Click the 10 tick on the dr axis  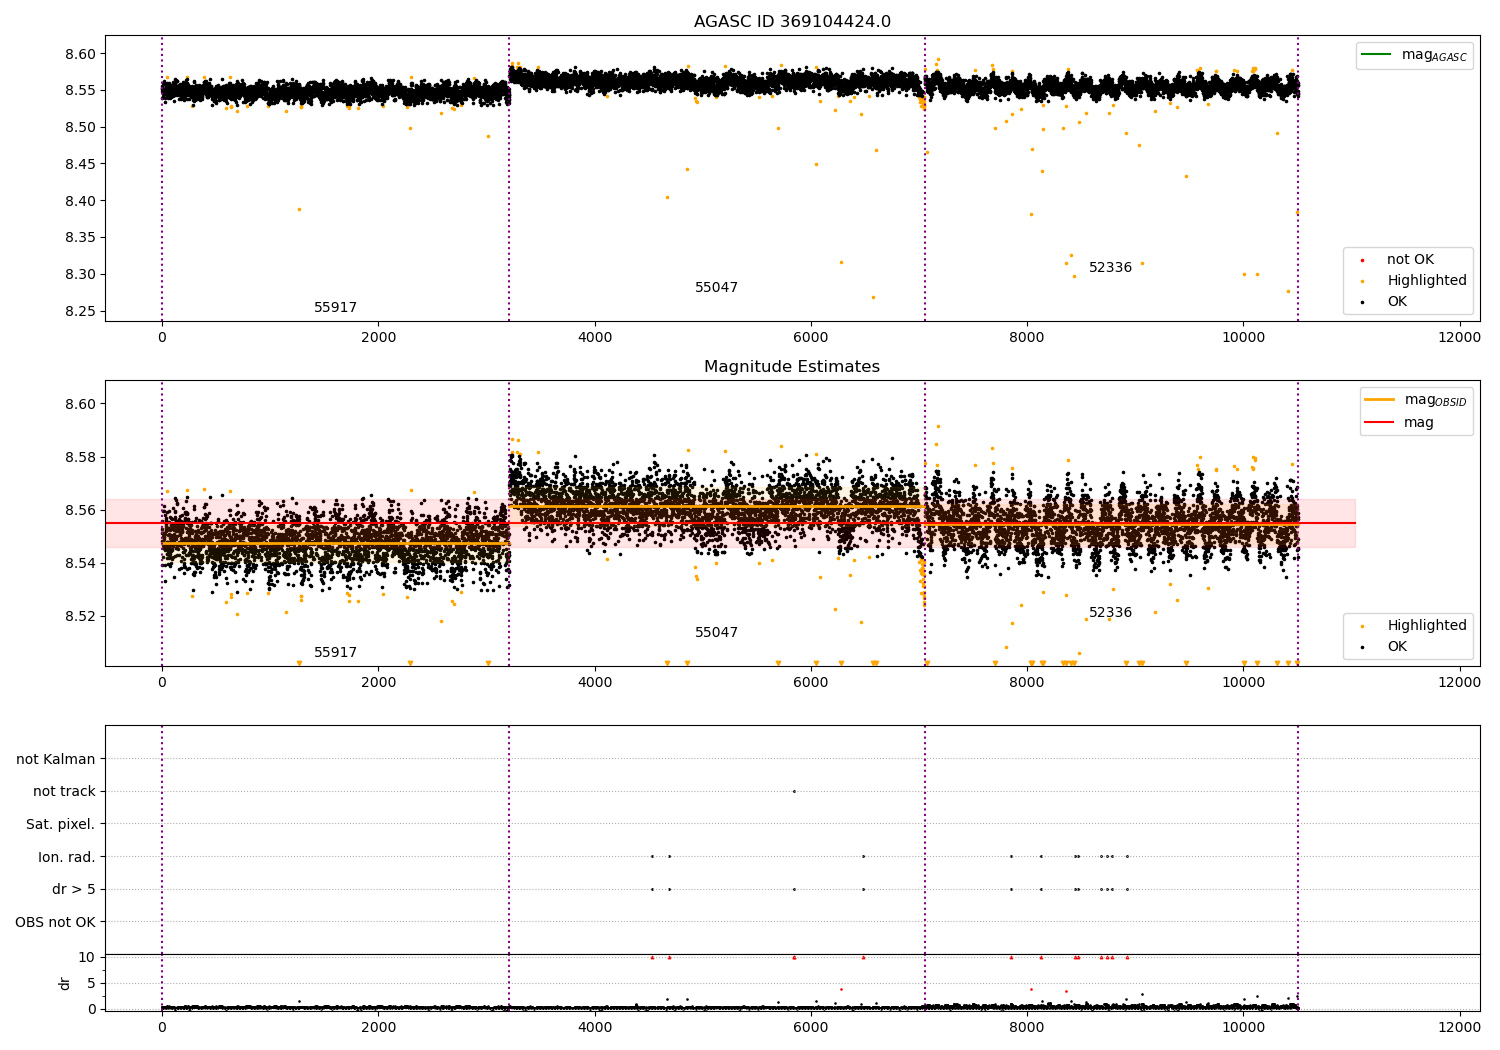click(87, 957)
